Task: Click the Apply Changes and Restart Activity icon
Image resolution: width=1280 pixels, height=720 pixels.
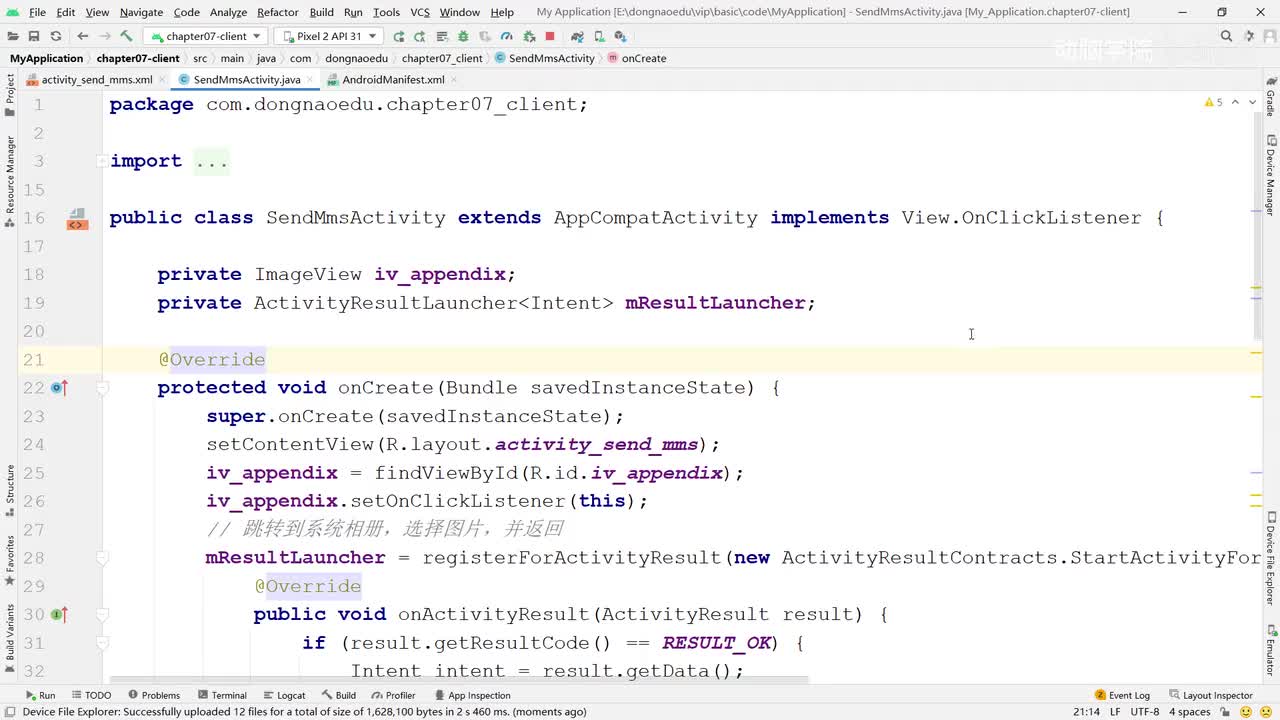Action: click(420, 36)
